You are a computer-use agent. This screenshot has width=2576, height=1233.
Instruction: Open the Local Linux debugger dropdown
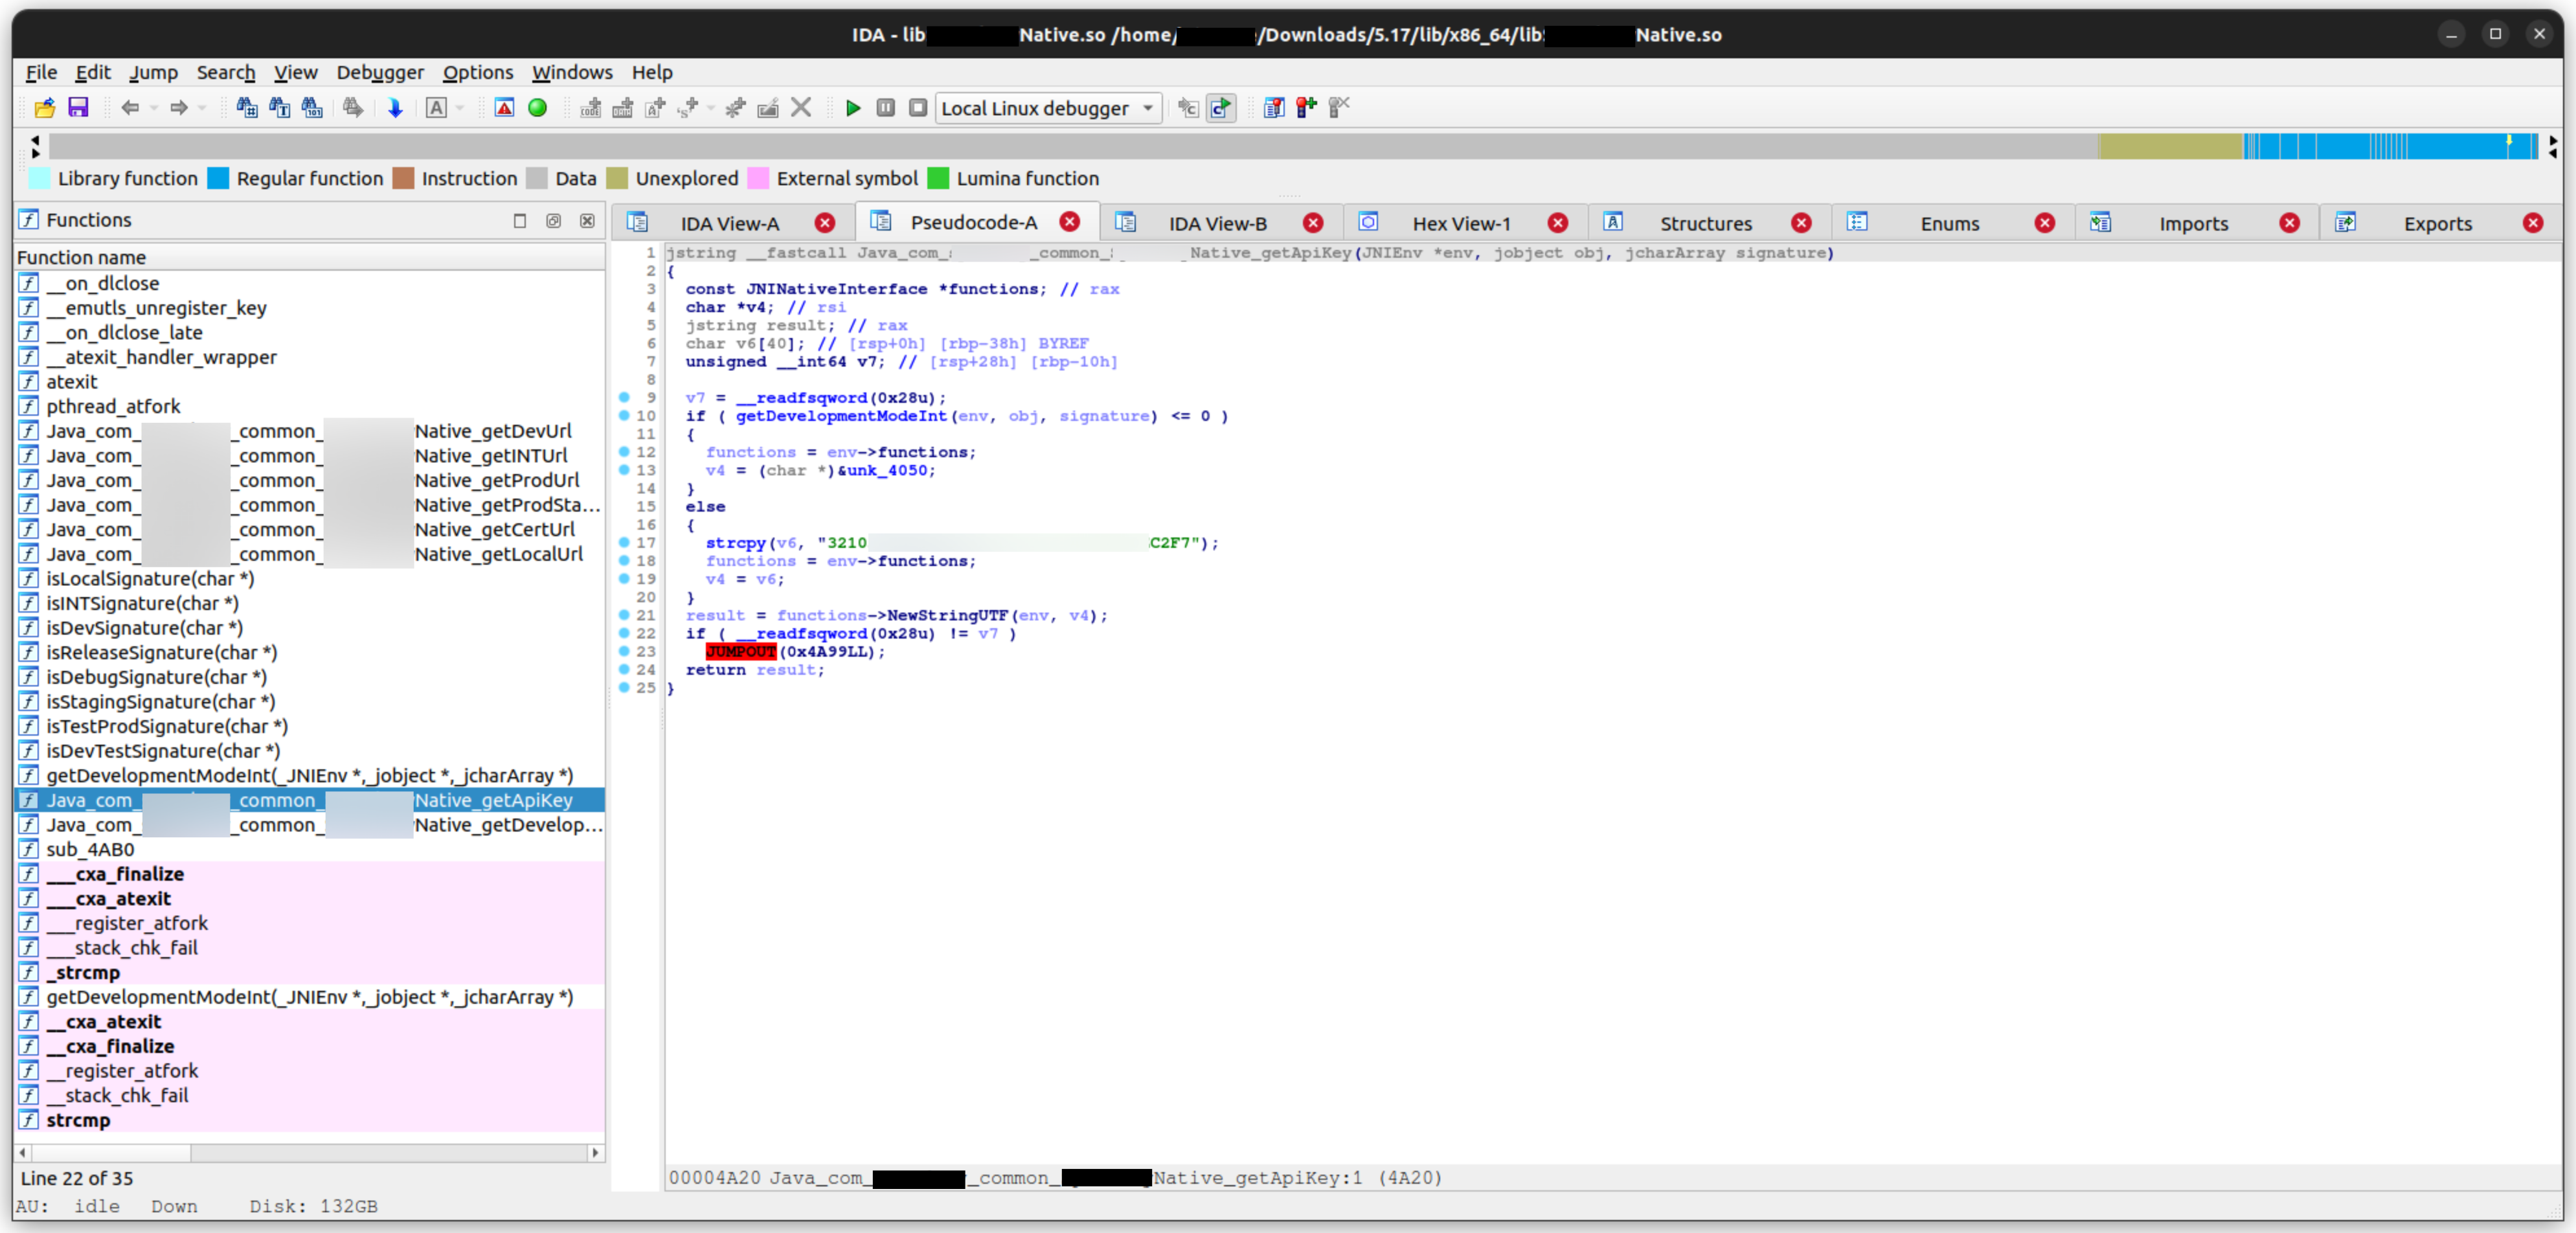click(x=1147, y=108)
